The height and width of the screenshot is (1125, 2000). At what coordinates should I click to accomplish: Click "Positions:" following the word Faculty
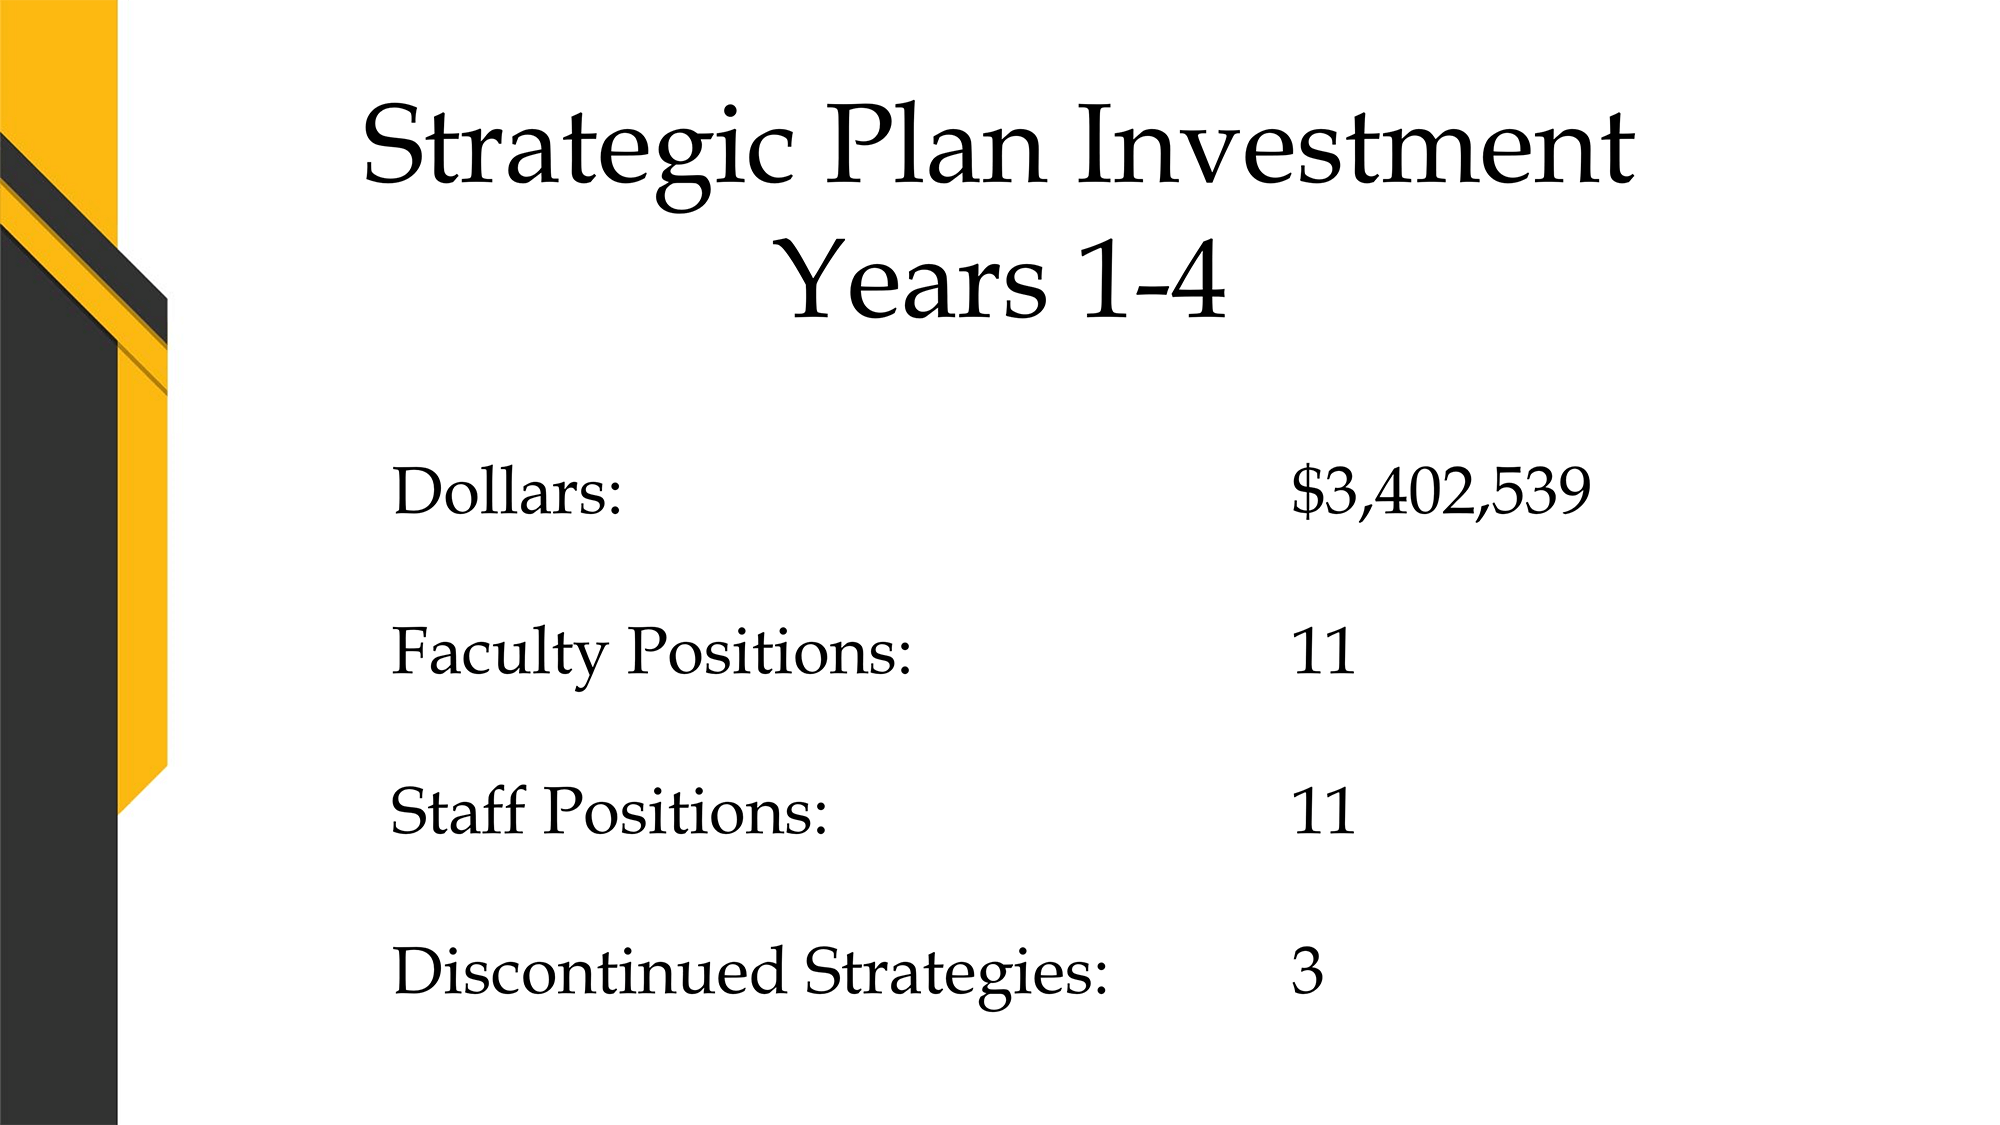point(769,652)
